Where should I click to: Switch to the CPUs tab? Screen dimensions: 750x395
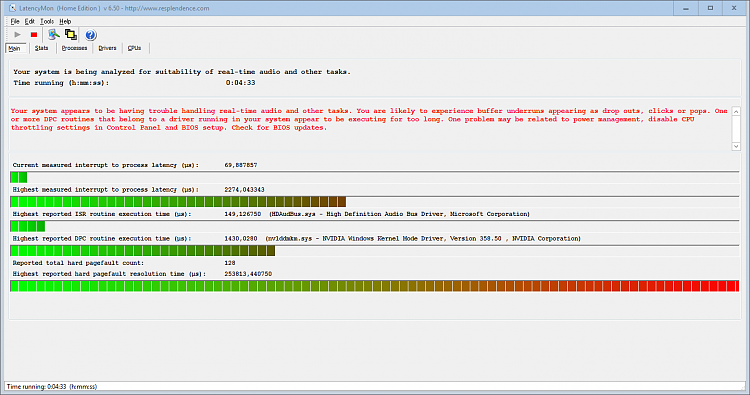click(134, 48)
